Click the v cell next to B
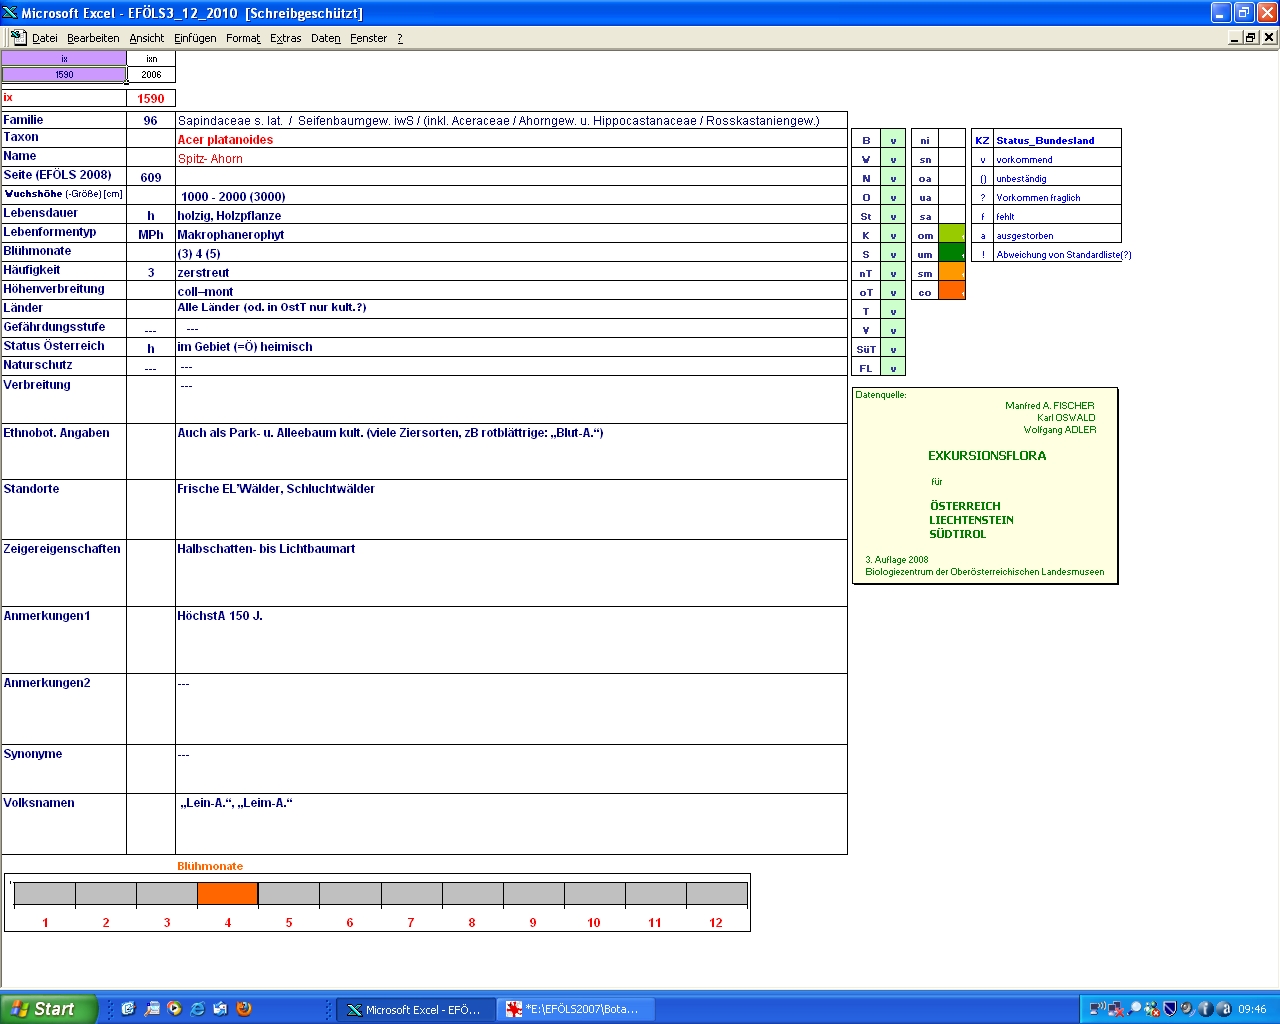 tap(893, 140)
